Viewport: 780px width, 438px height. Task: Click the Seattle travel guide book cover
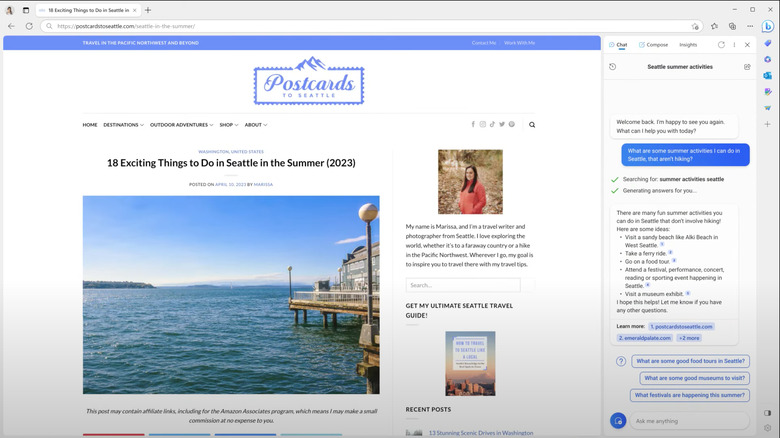(470, 364)
